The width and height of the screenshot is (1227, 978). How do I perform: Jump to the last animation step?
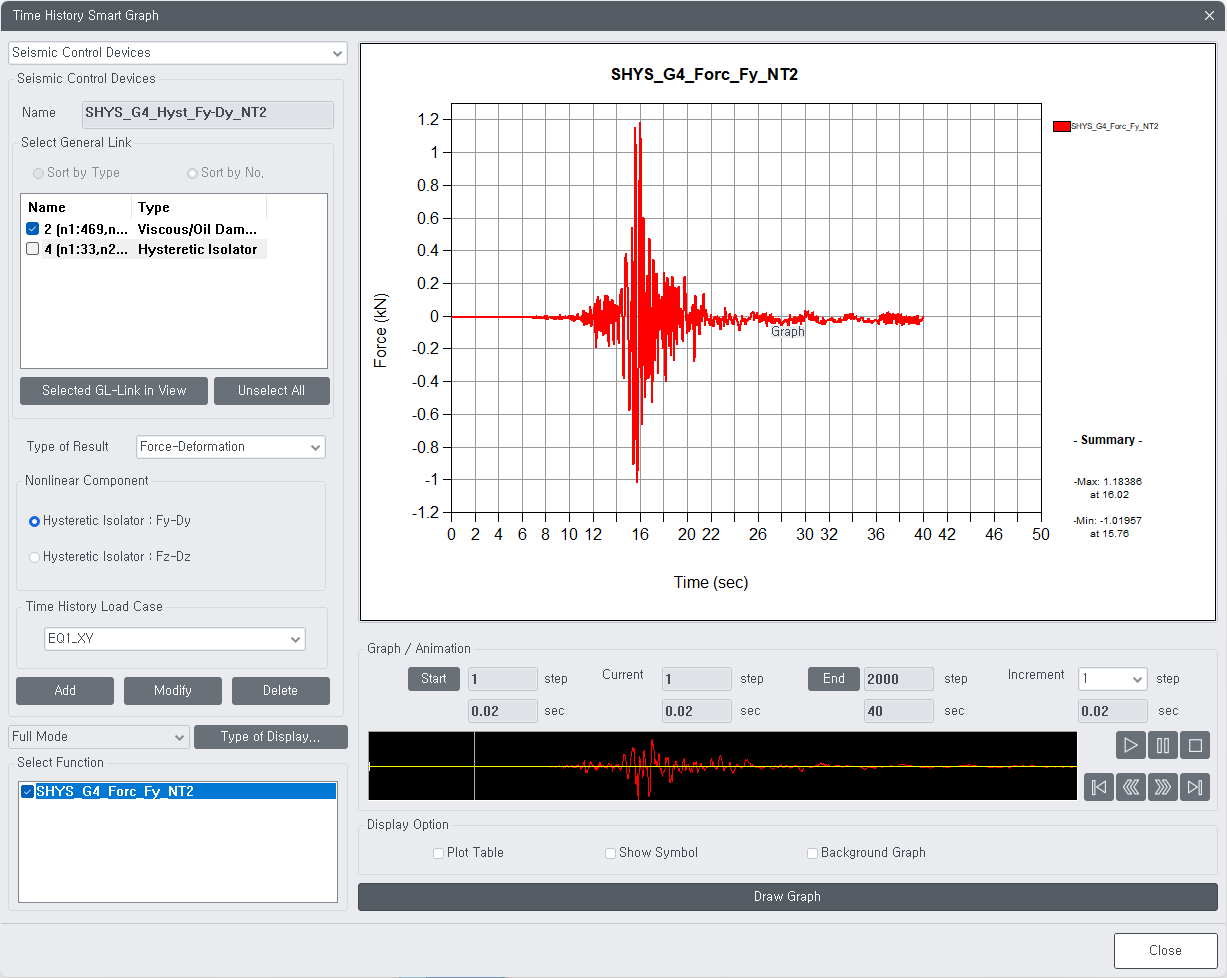click(x=1195, y=787)
